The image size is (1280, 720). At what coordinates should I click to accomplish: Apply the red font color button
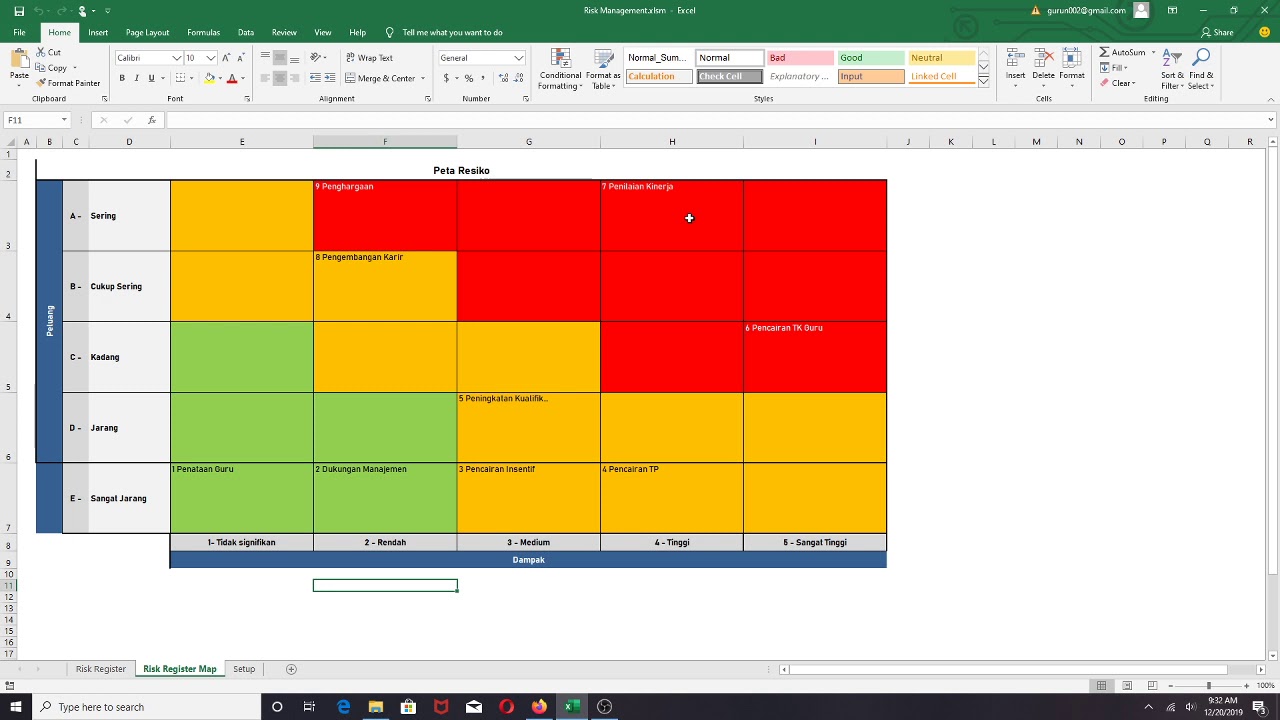pos(232,78)
